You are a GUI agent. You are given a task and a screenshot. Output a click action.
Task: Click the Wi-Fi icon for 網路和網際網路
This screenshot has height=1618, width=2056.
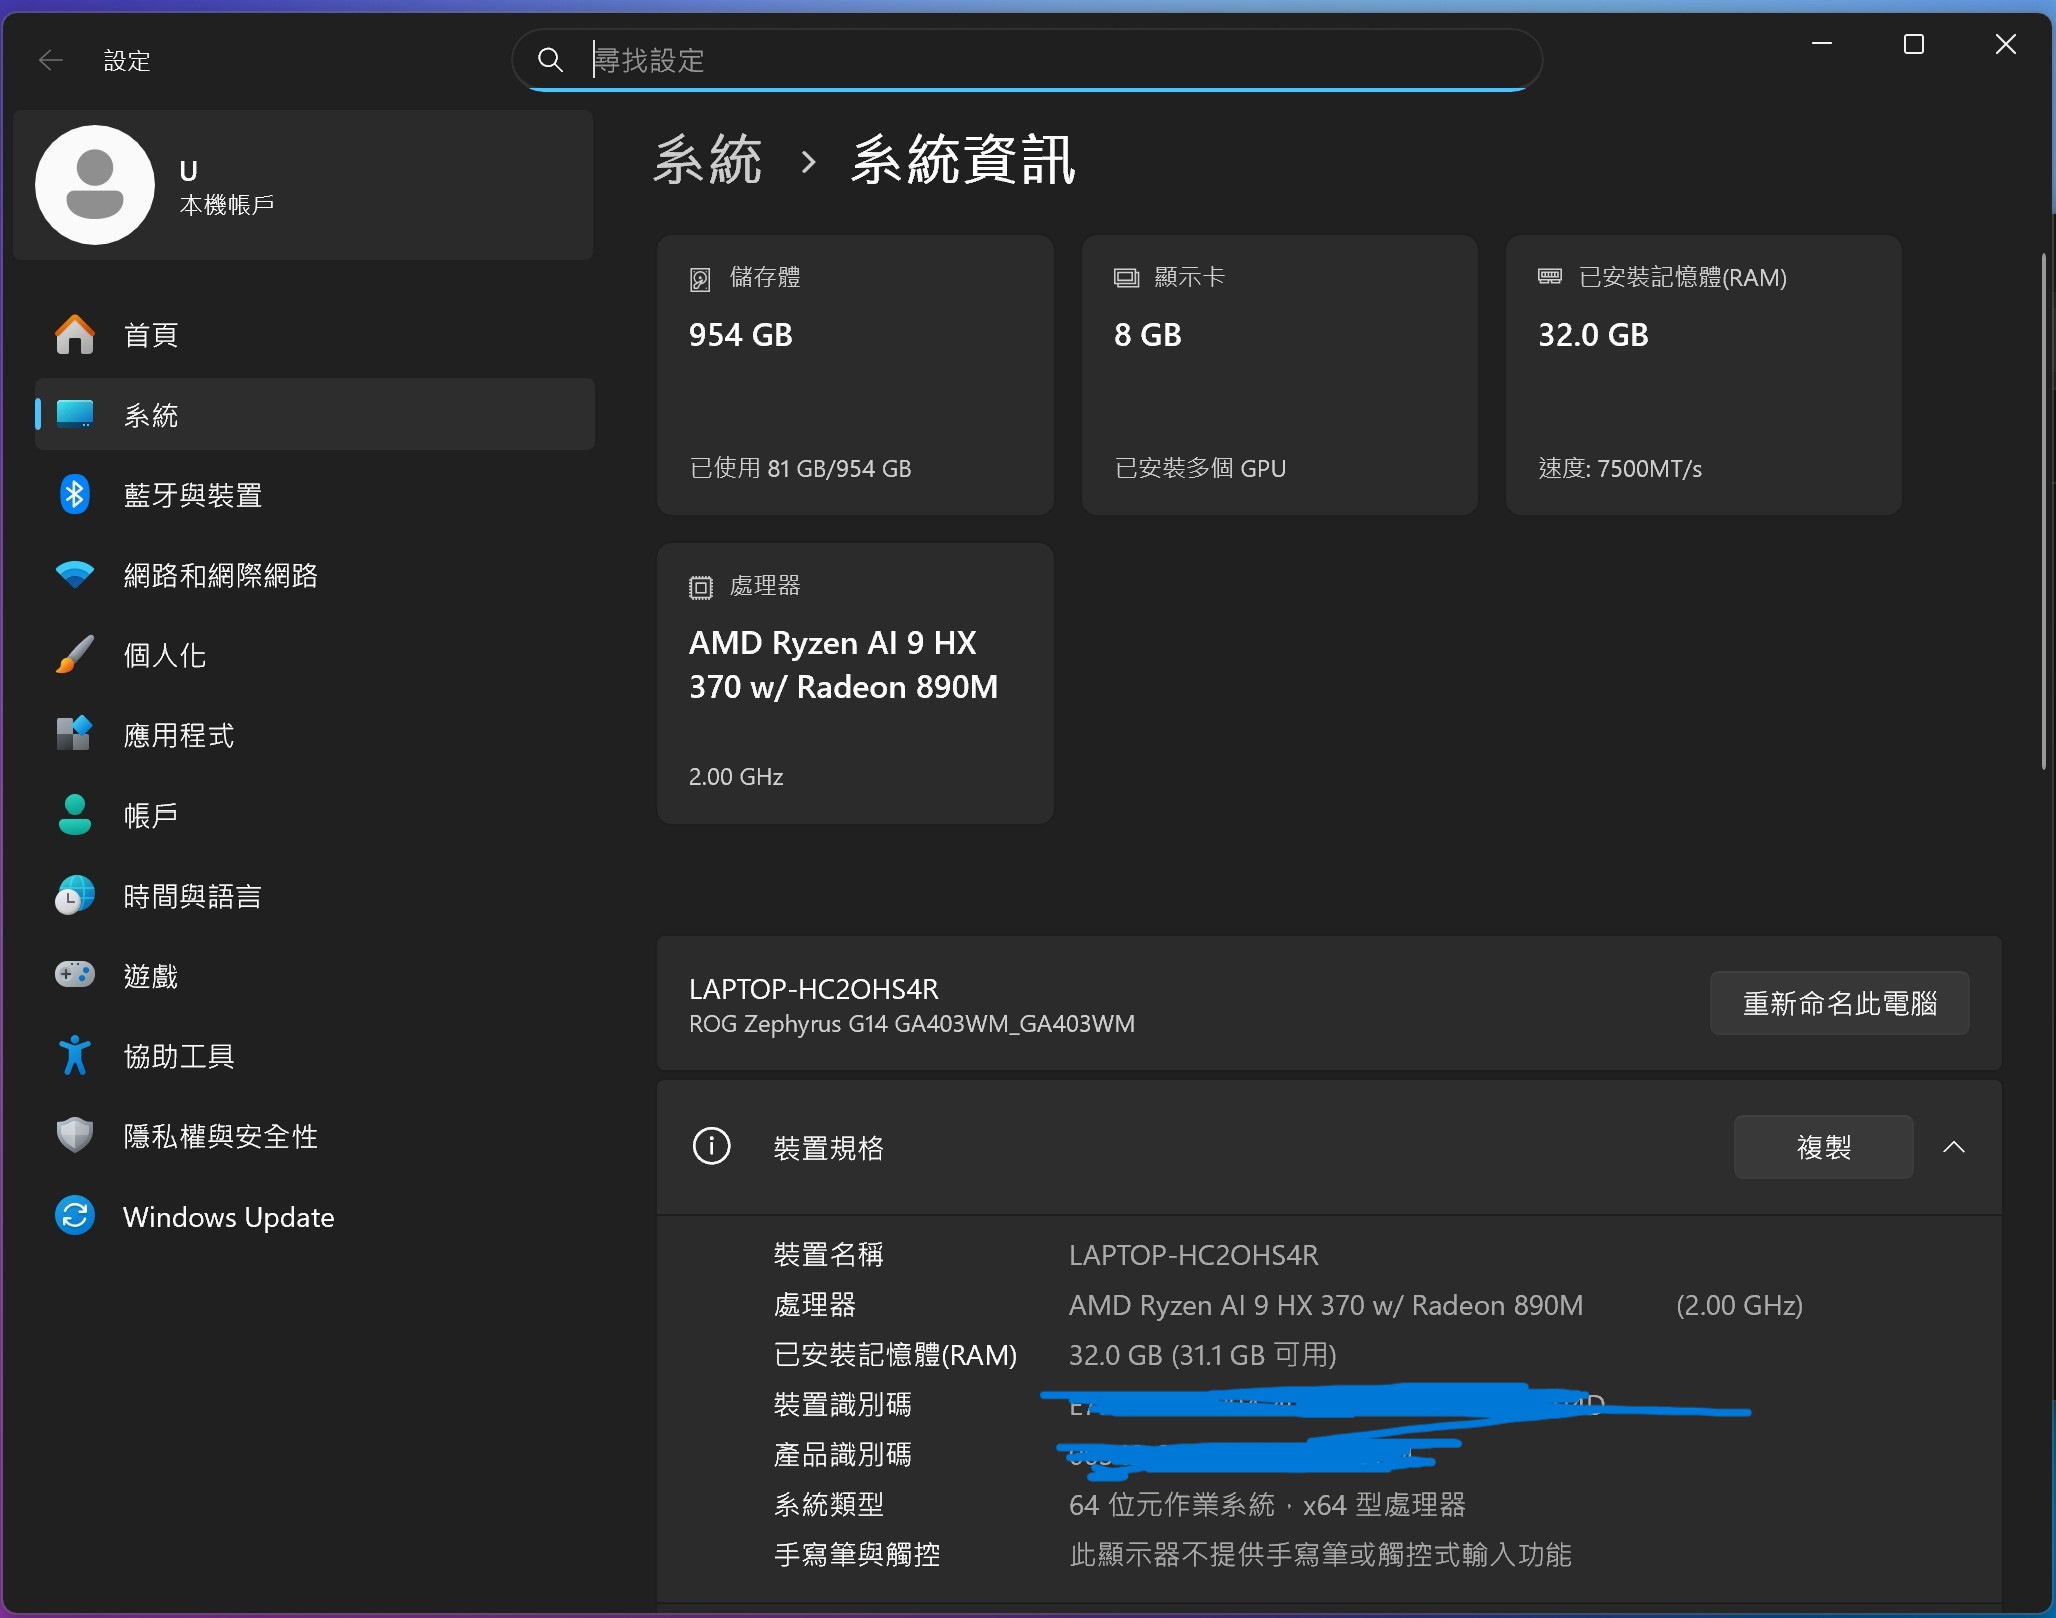tap(75, 575)
